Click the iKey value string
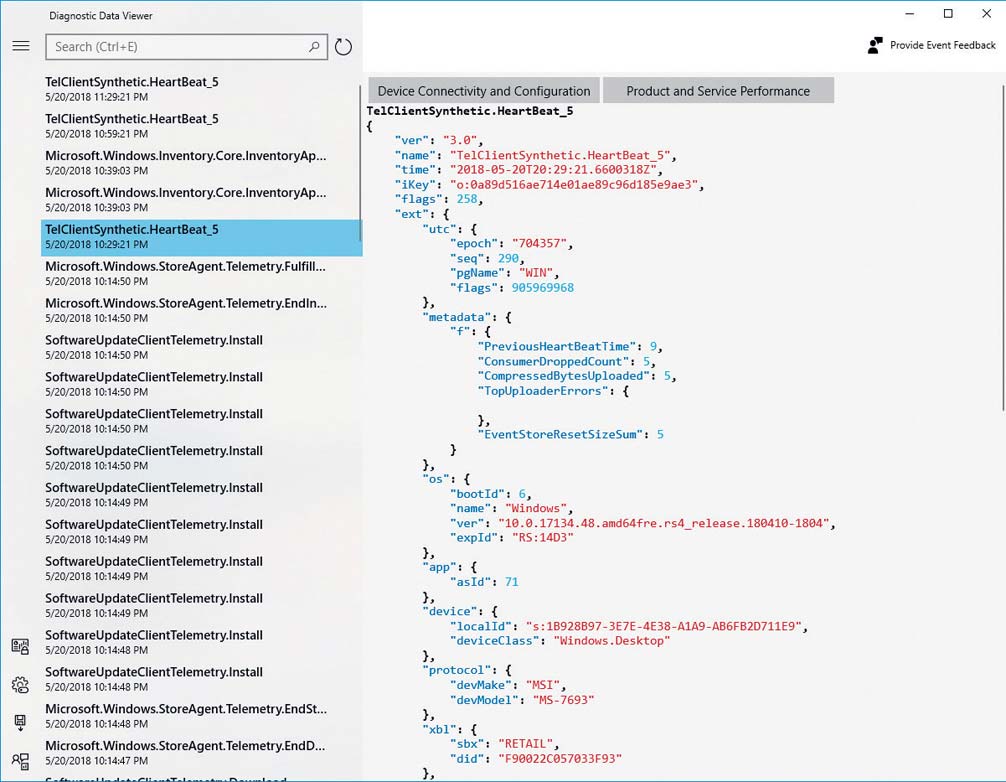This screenshot has height=782, width=1006. pos(572,185)
